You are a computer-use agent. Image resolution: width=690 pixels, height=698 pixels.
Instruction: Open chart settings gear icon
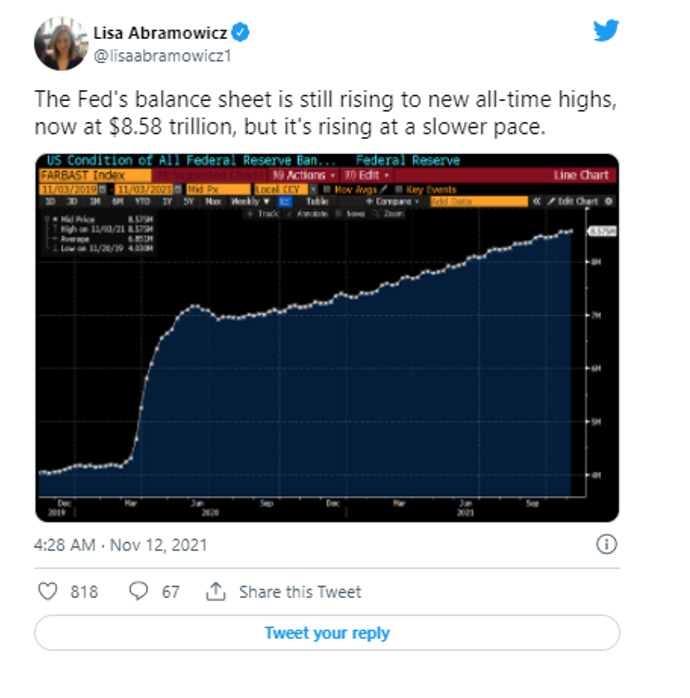coord(609,201)
